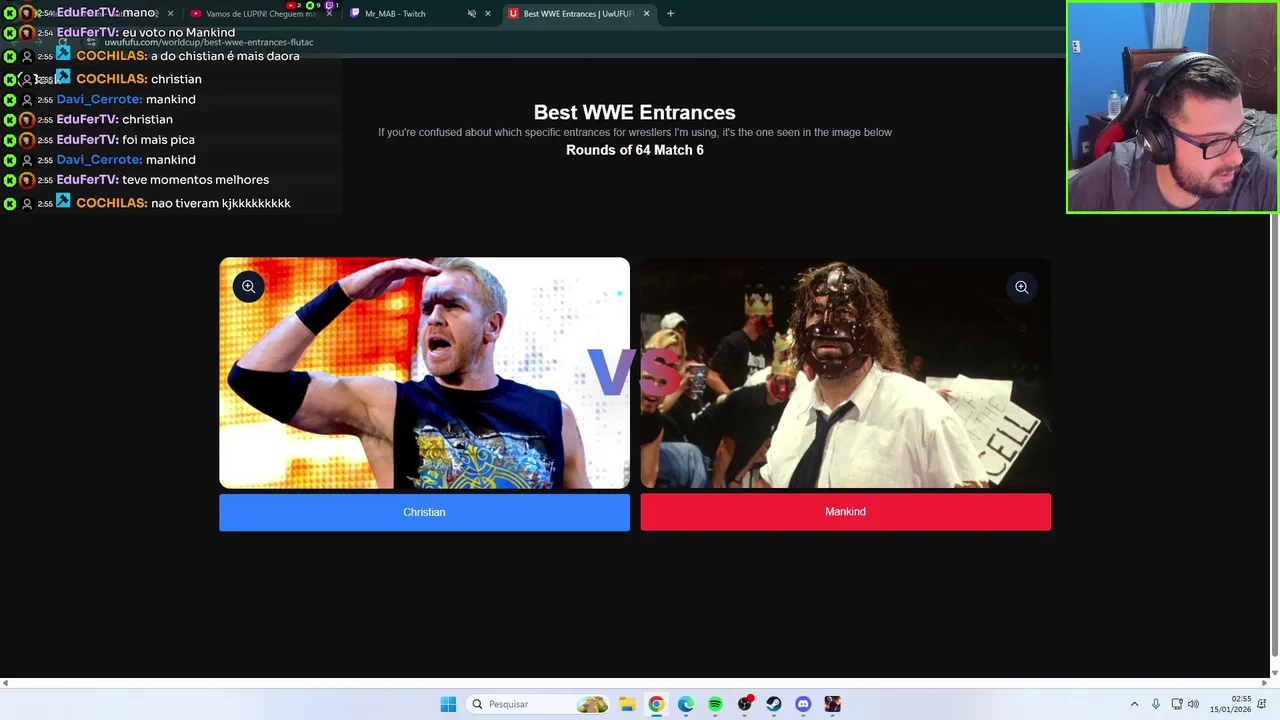Open the Windows Start menu

(448, 704)
